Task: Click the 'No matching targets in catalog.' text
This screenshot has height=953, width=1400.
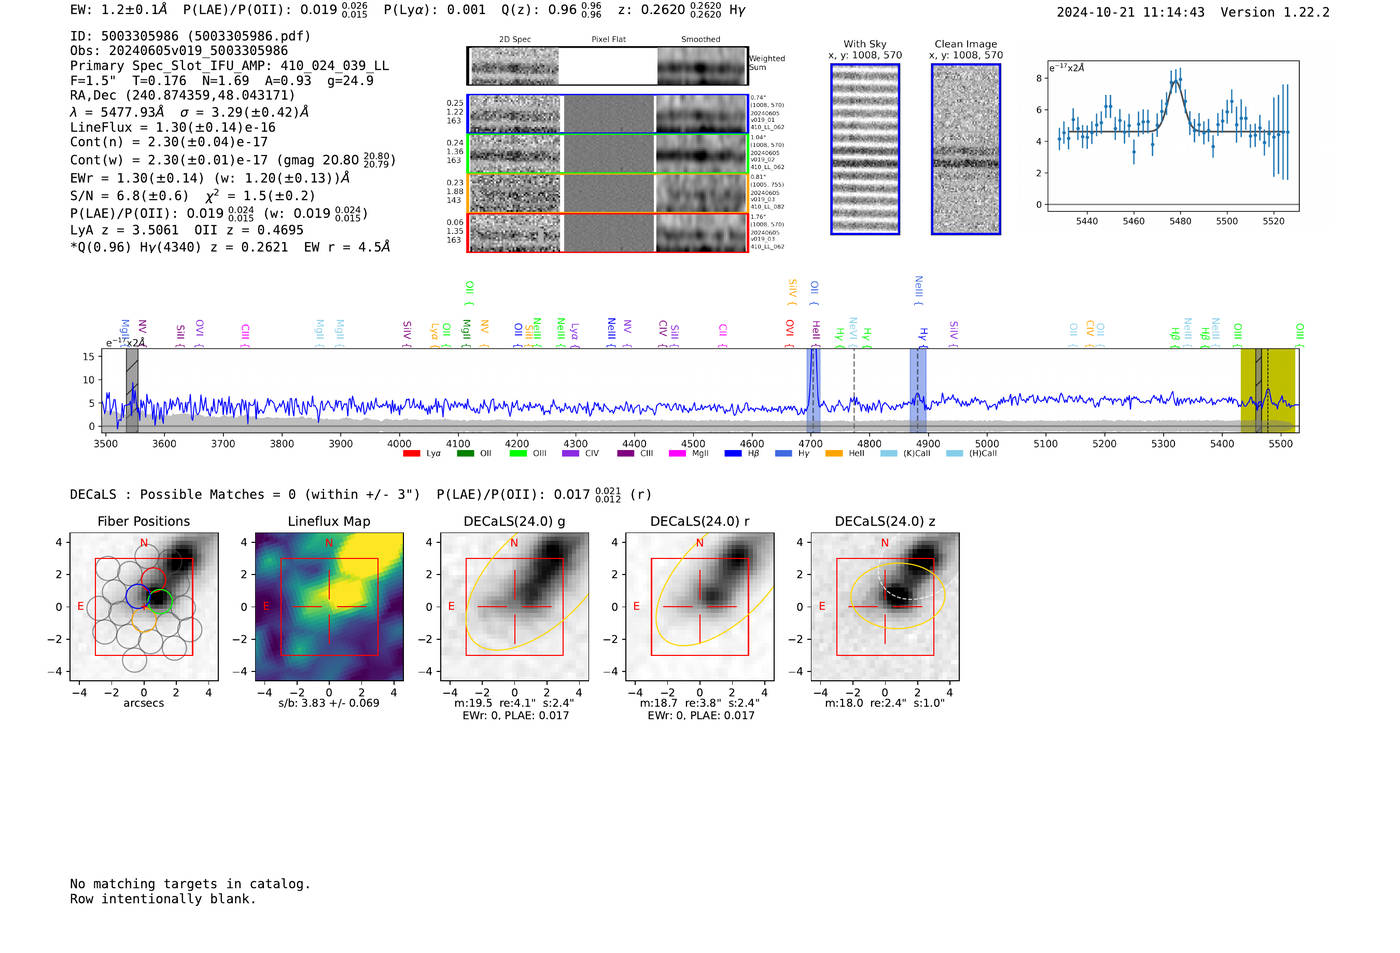Action: pyautogui.click(x=190, y=884)
